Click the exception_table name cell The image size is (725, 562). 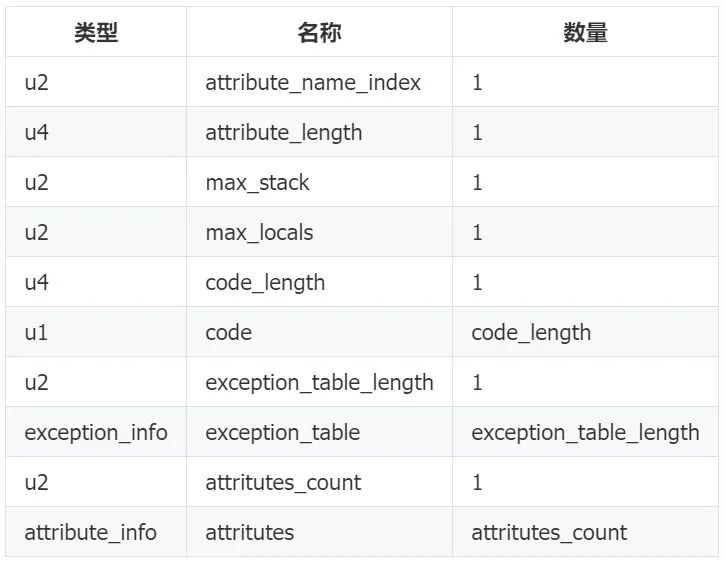282,432
